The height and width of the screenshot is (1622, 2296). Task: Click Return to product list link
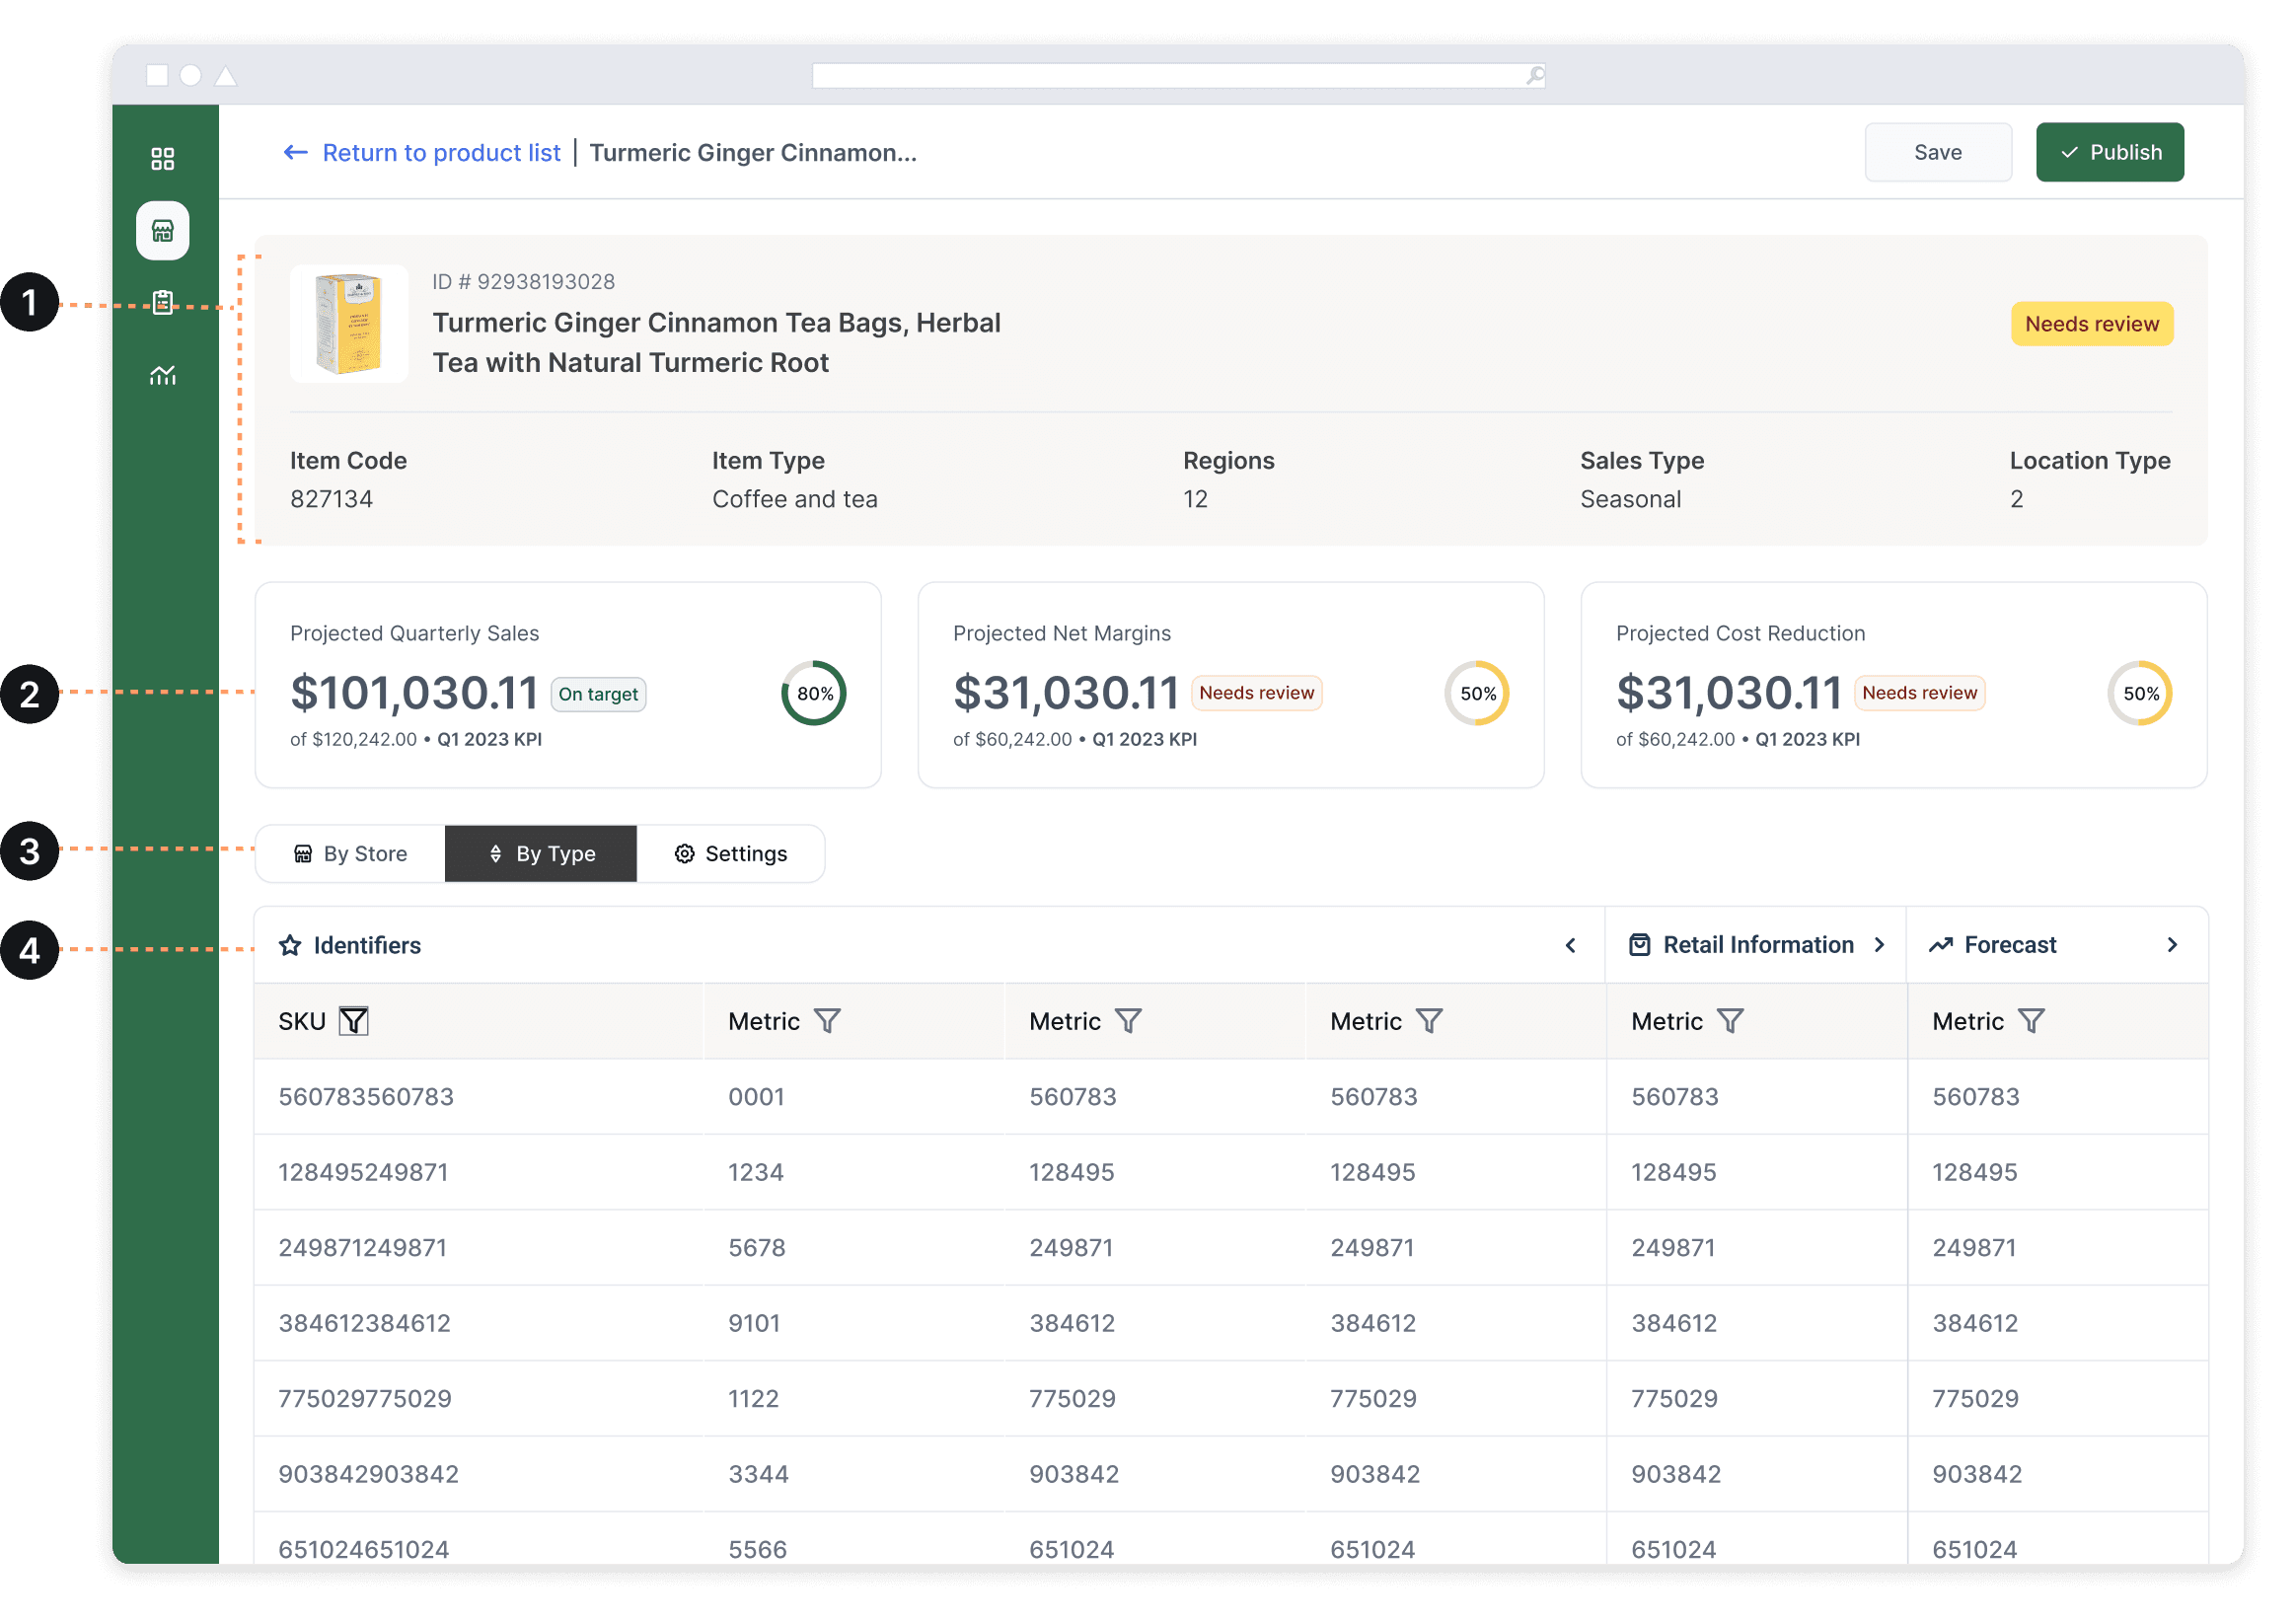(x=441, y=152)
